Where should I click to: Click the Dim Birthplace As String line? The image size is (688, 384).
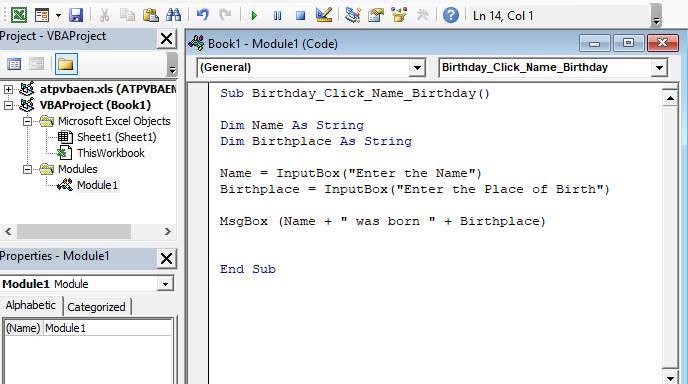316,141
